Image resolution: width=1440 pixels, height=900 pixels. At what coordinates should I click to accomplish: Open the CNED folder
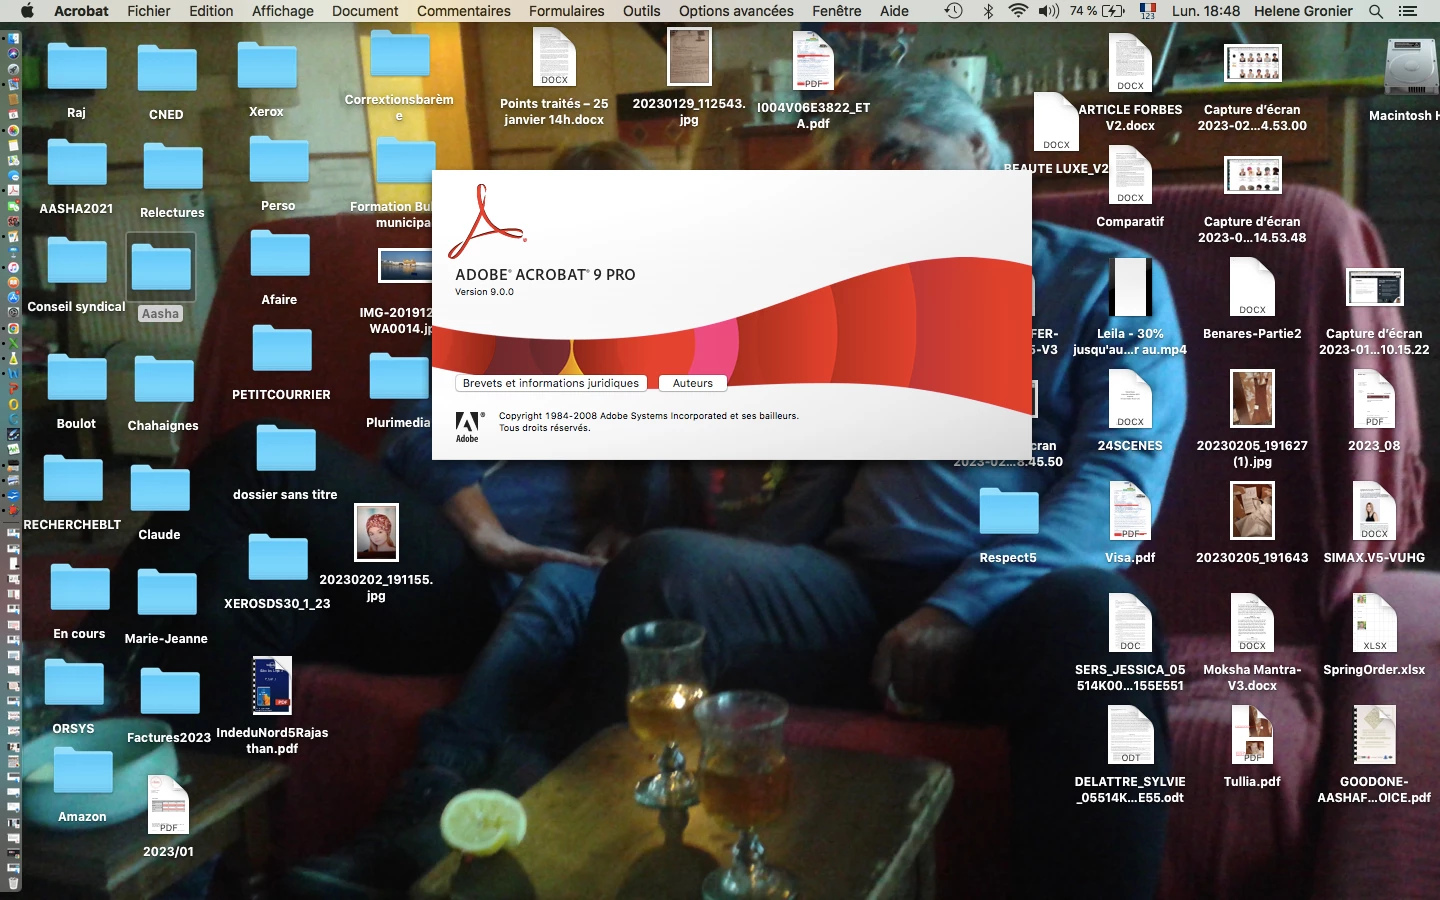tap(167, 69)
